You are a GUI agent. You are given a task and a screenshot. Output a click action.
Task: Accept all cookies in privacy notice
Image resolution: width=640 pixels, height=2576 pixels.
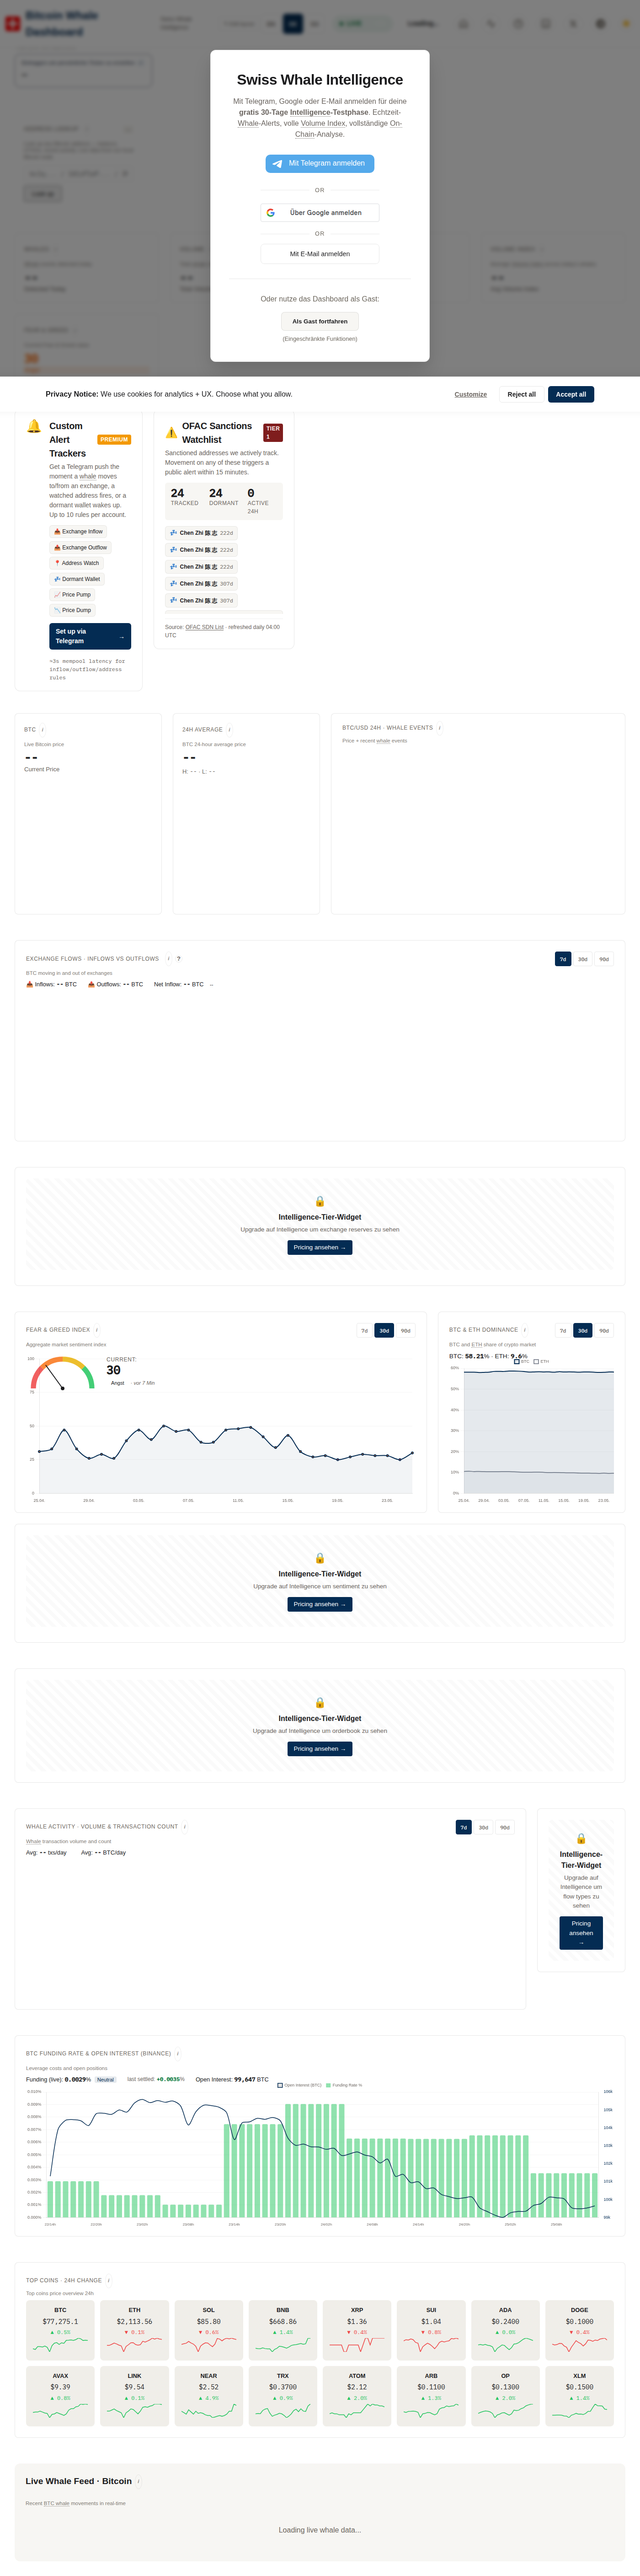click(x=571, y=394)
